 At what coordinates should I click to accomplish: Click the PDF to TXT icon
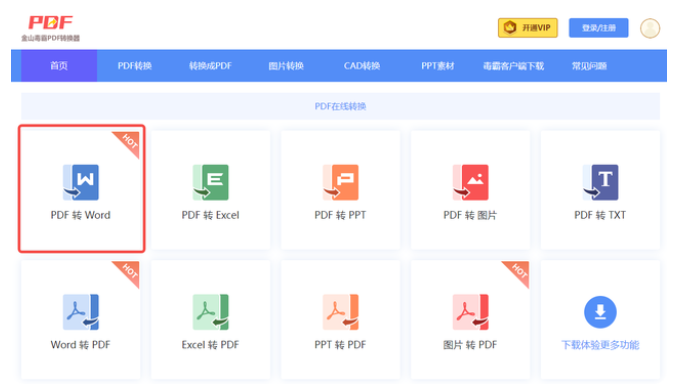pyautogui.click(x=600, y=182)
